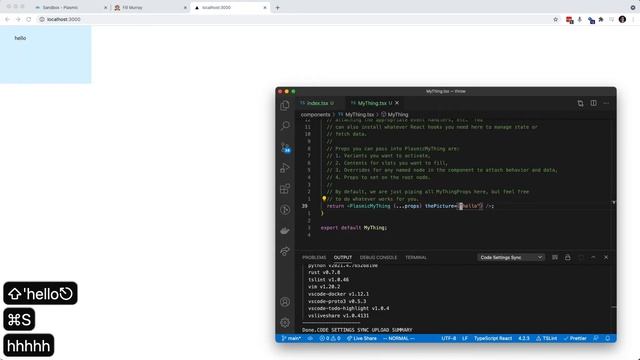Viewport: 640px width, 360px height.
Task: Click the MyThing.tsx breadcrumb segment
Action: coord(356,115)
